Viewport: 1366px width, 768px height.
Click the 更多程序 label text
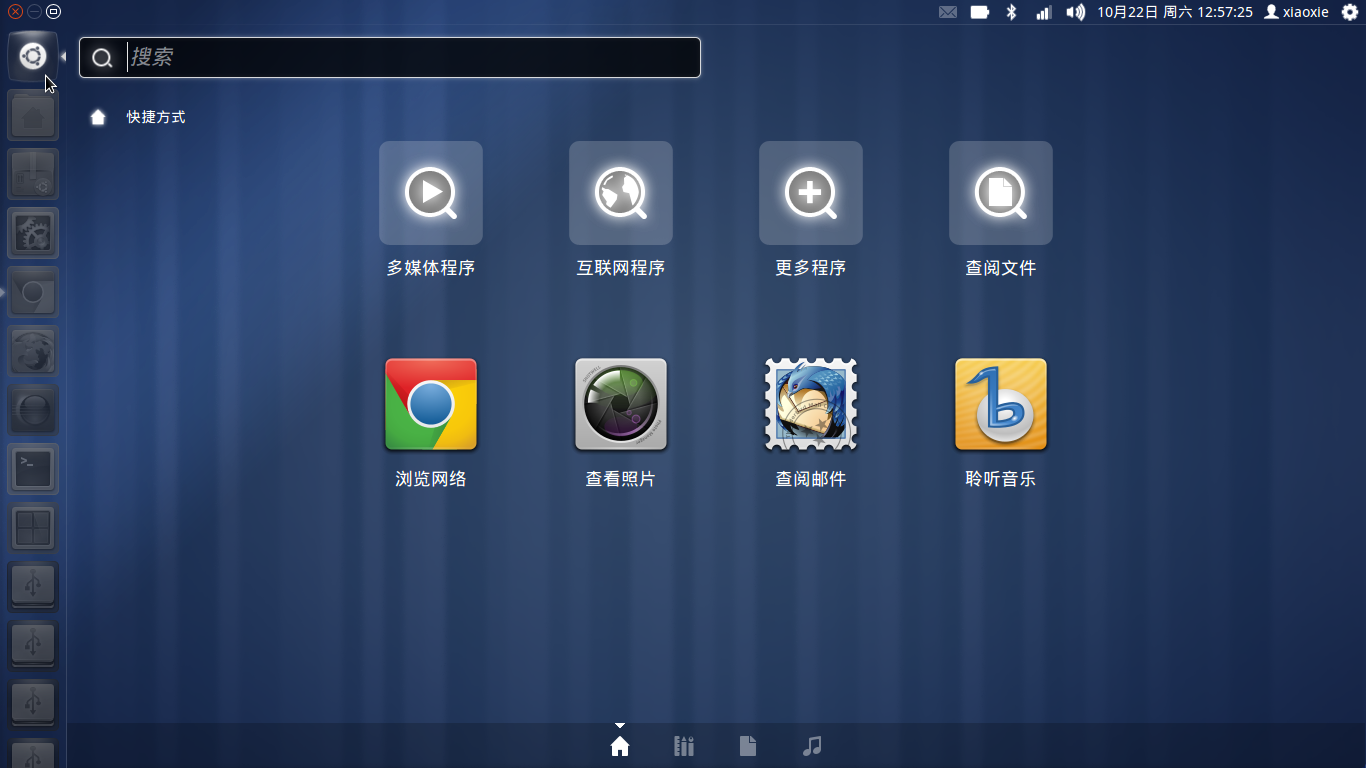[x=811, y=268]
